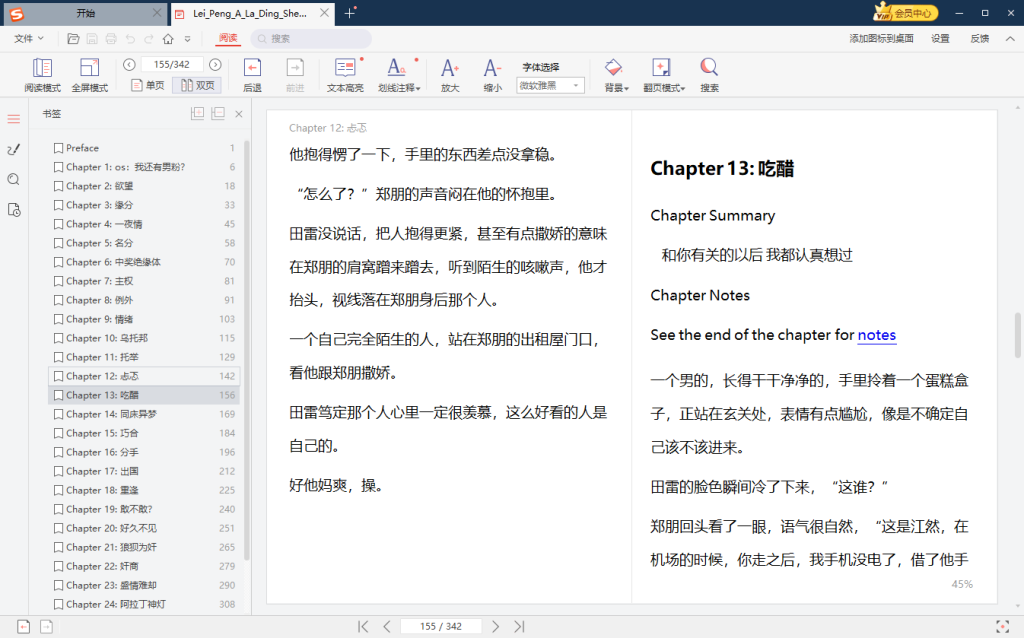Open the annotations pen icon in sidebar

[14, 150]
